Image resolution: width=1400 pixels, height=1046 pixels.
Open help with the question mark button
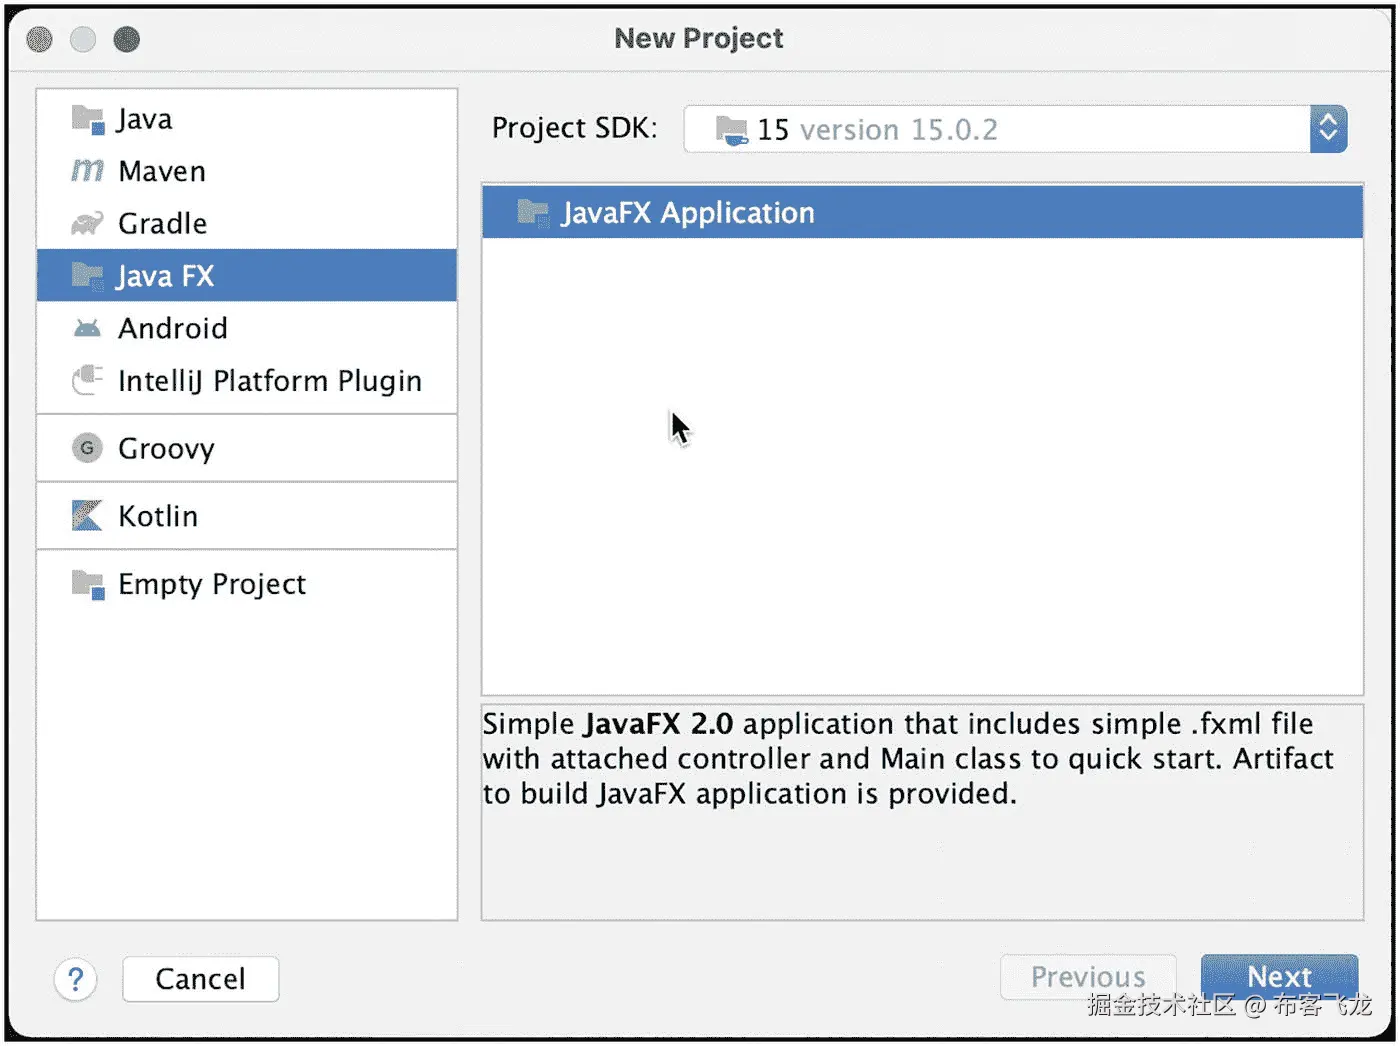pyautogui.click(x=76, y=979)
